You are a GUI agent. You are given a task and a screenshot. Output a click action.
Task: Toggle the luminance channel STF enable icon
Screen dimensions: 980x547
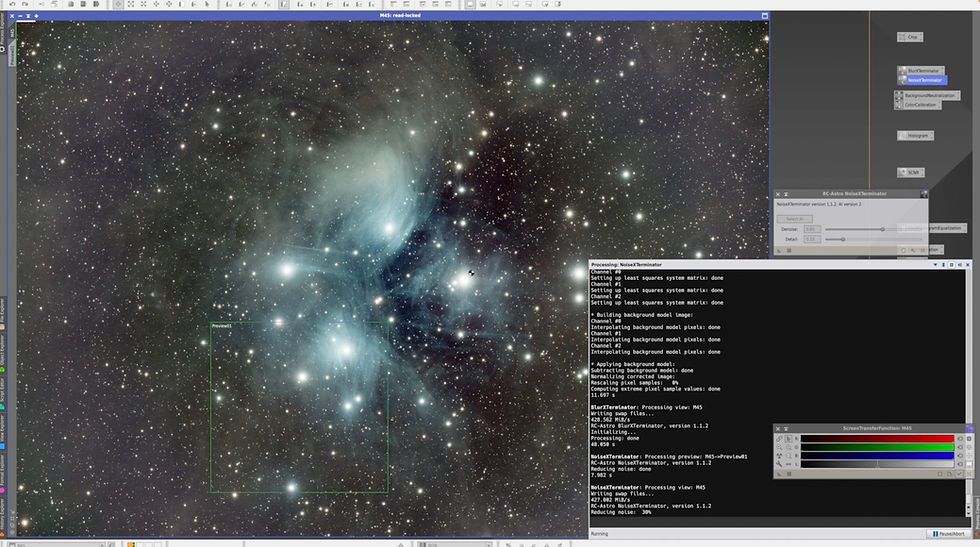click(961, 464)
